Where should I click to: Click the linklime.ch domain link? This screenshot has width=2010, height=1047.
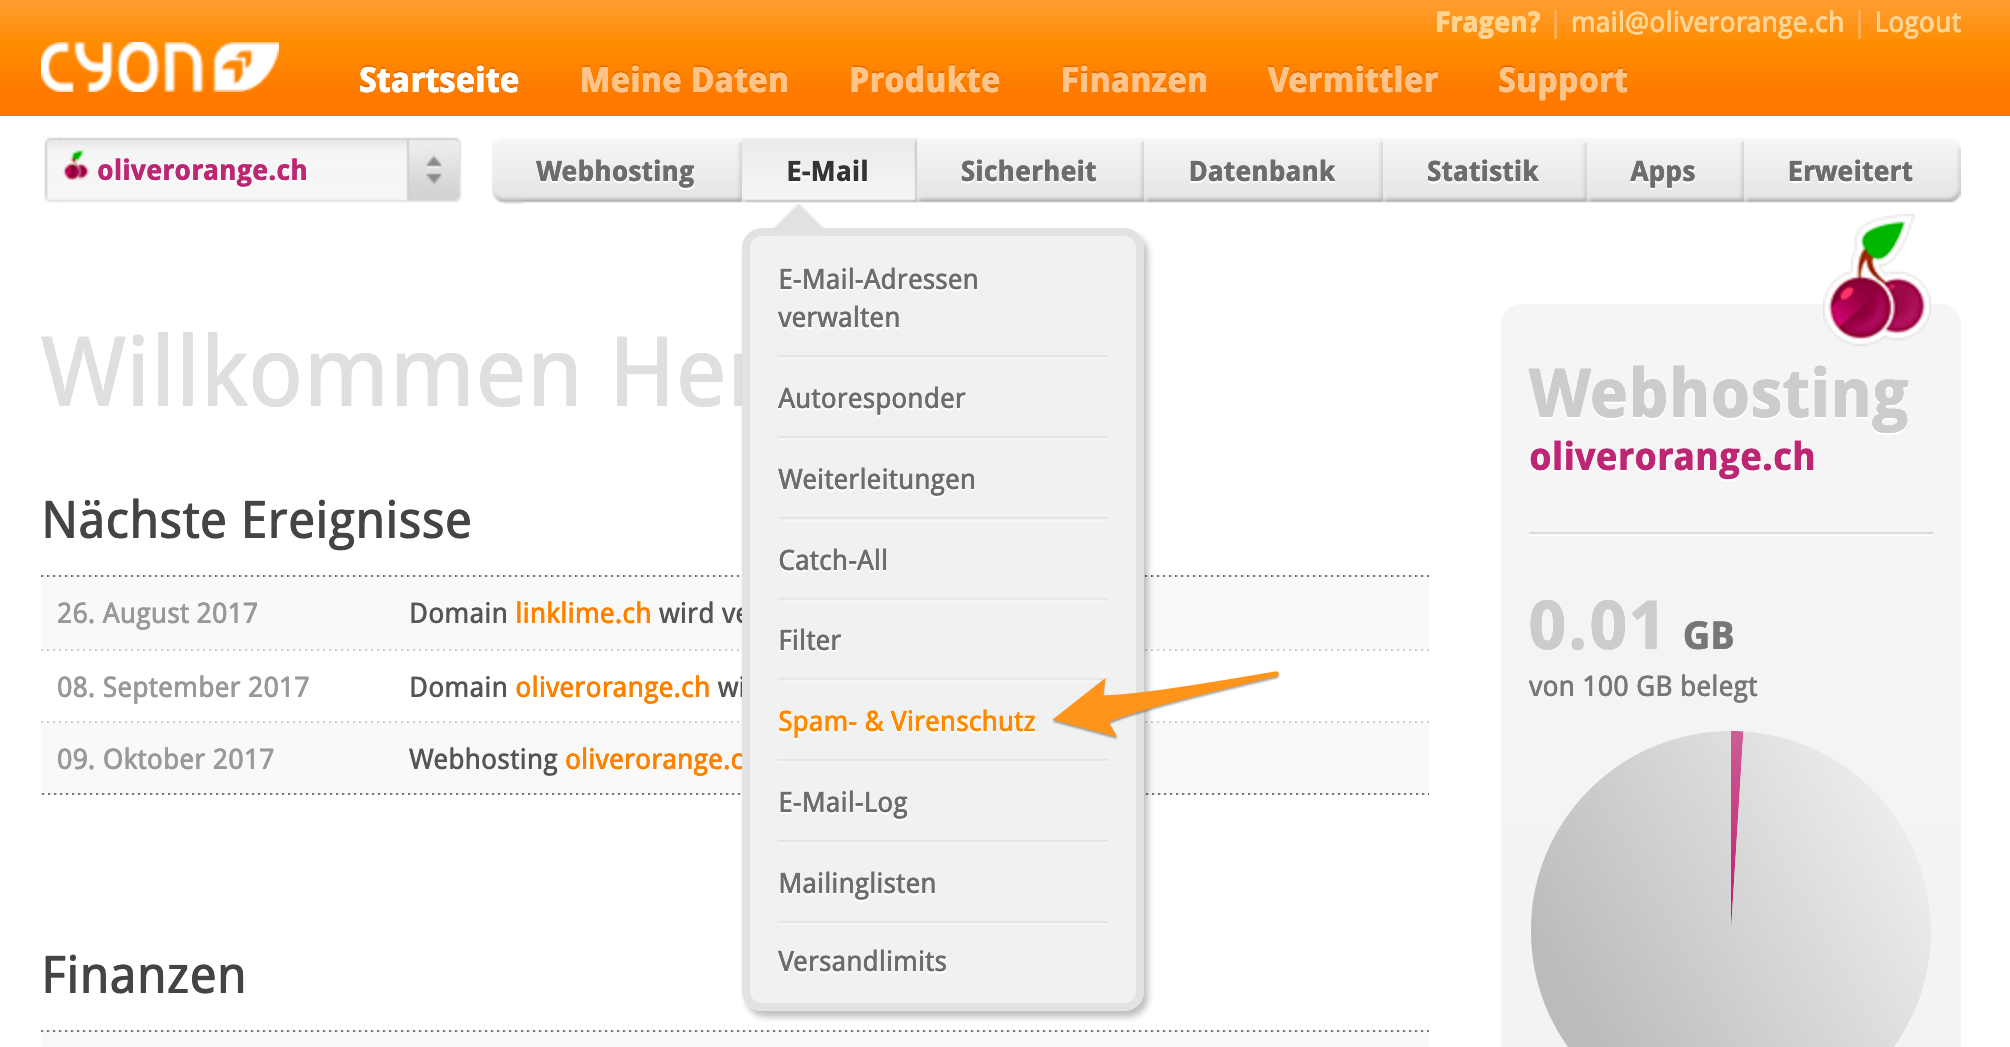pos(583,613)
